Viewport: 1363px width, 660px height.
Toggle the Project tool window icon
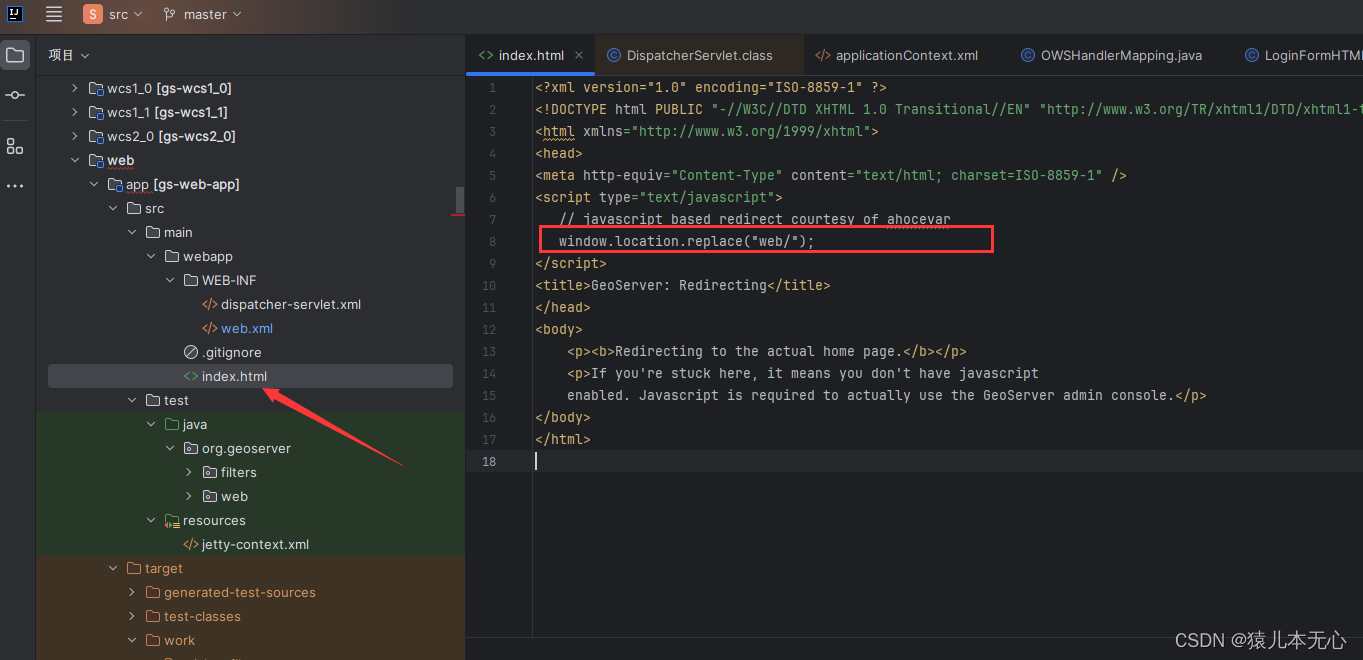[x=15, y=55]
